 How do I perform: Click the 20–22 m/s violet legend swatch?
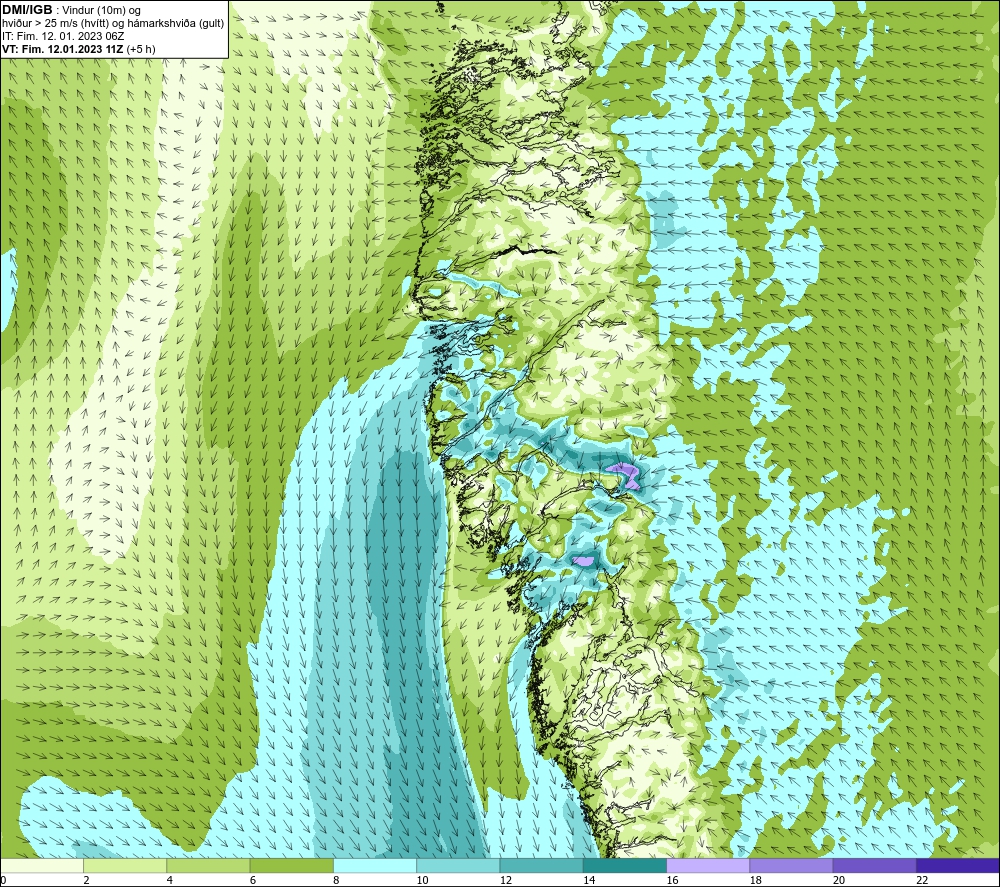tap(874, 865)
